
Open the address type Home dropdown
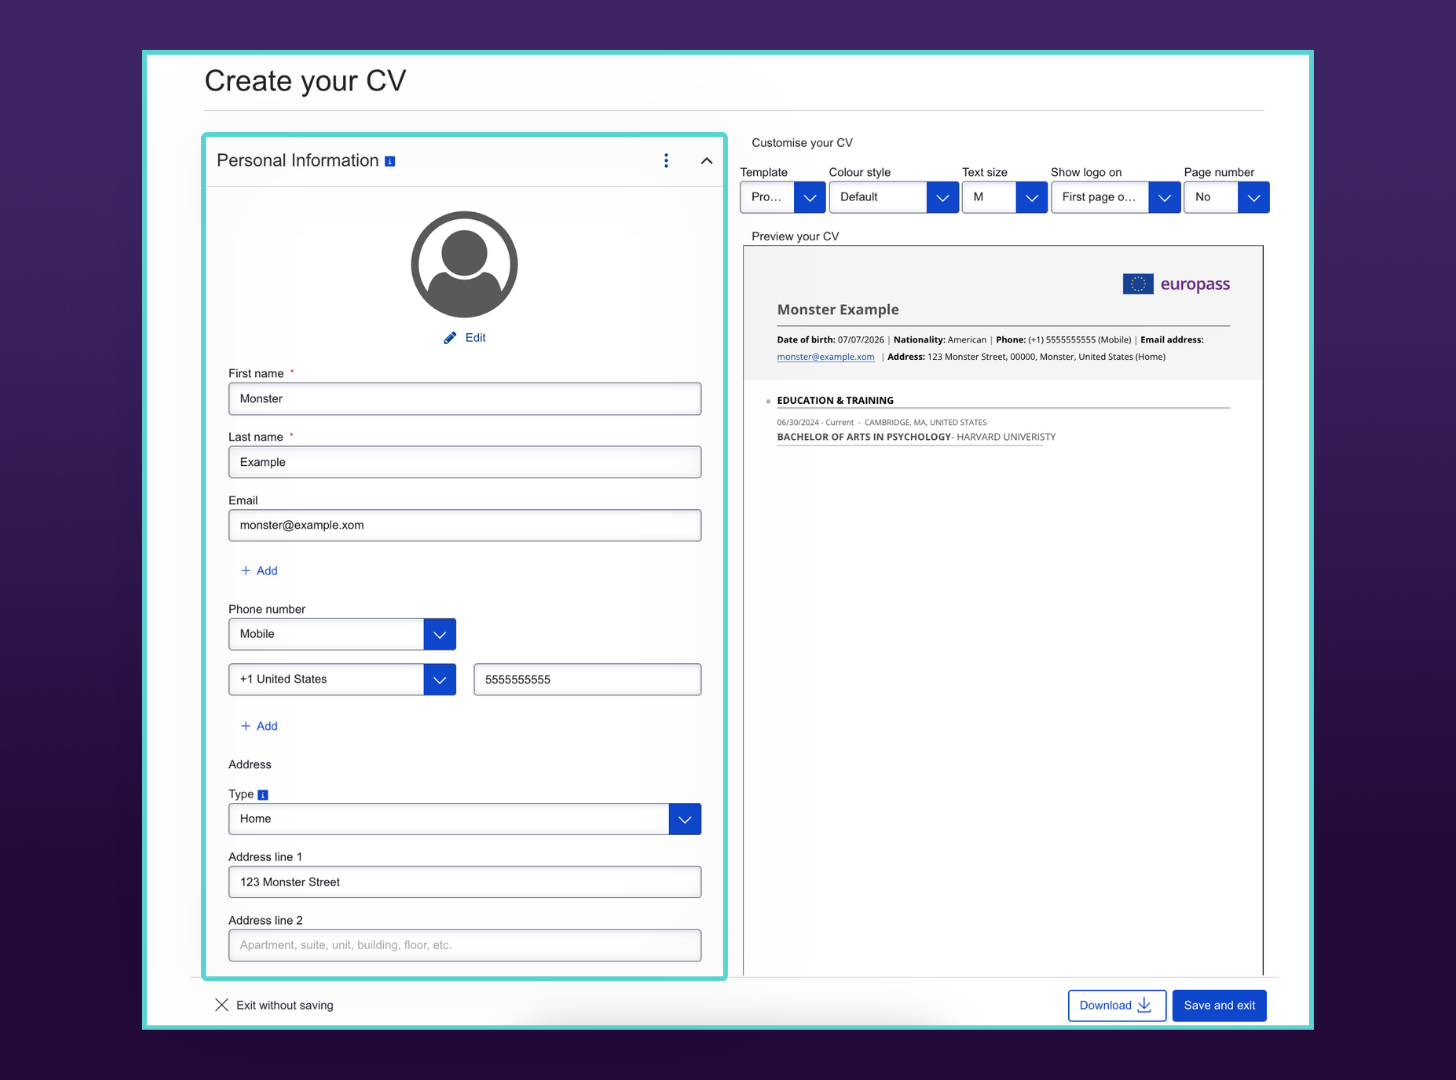pyautogui.click(x=465, y=819)
